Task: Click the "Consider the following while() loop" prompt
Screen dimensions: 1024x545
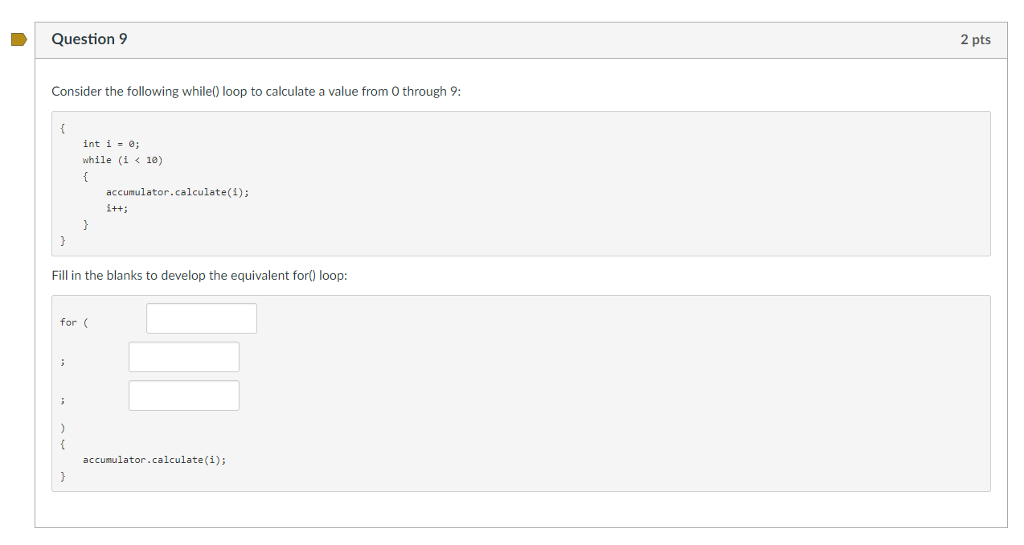Action: tap(256, 91)
